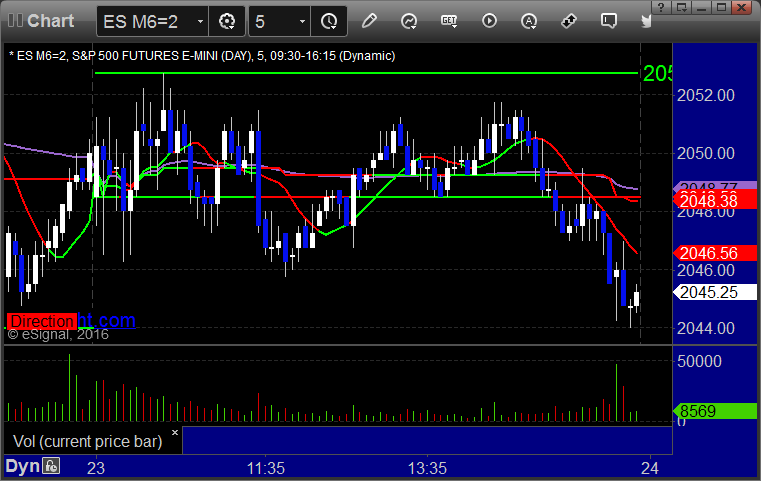
Task: Click the green 8569 volume marker
Action: 715,411
